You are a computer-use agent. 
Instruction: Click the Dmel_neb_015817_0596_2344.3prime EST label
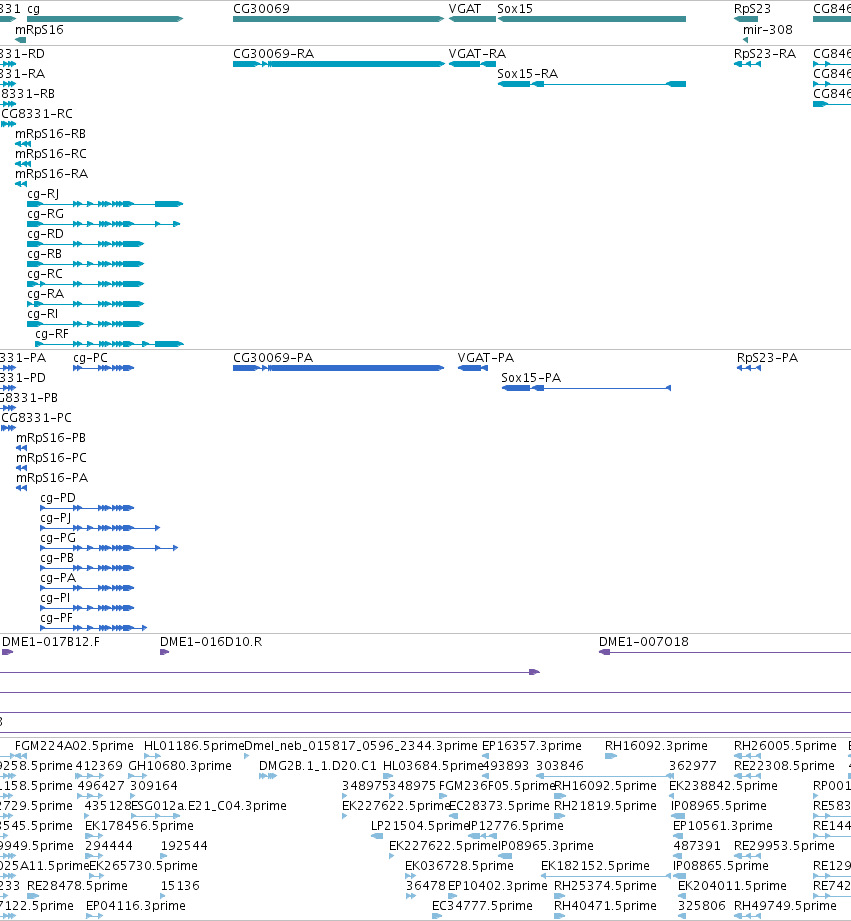coord(361,745)
